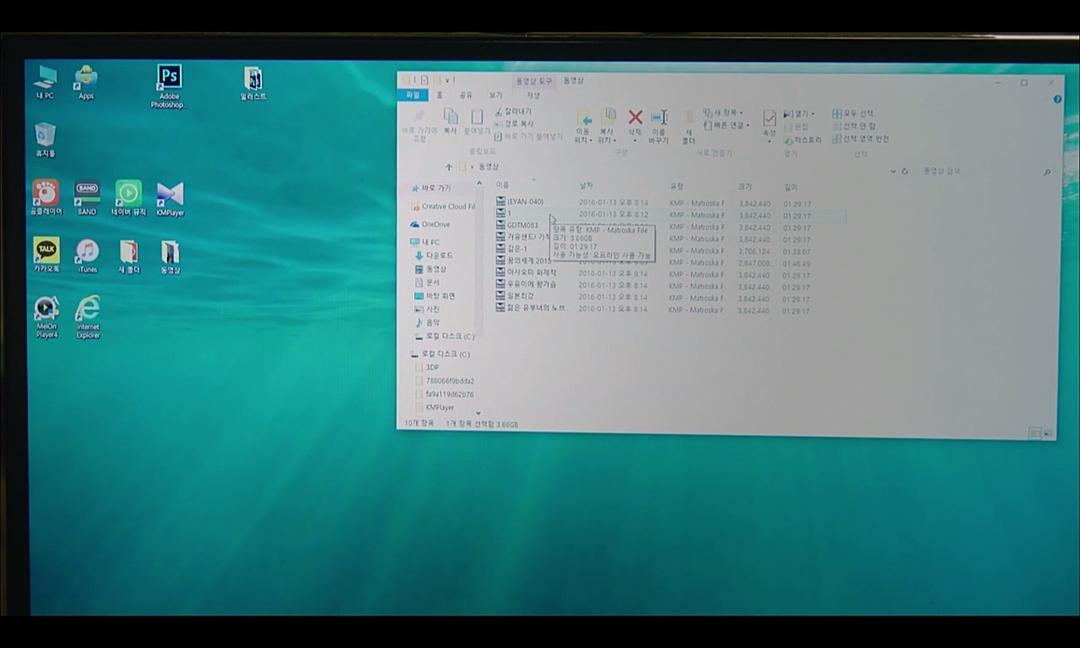This screenshot has width=1080, height=648.
Task: Click the Properties checkmark icon in ribbon
Action: coord(769,120)
